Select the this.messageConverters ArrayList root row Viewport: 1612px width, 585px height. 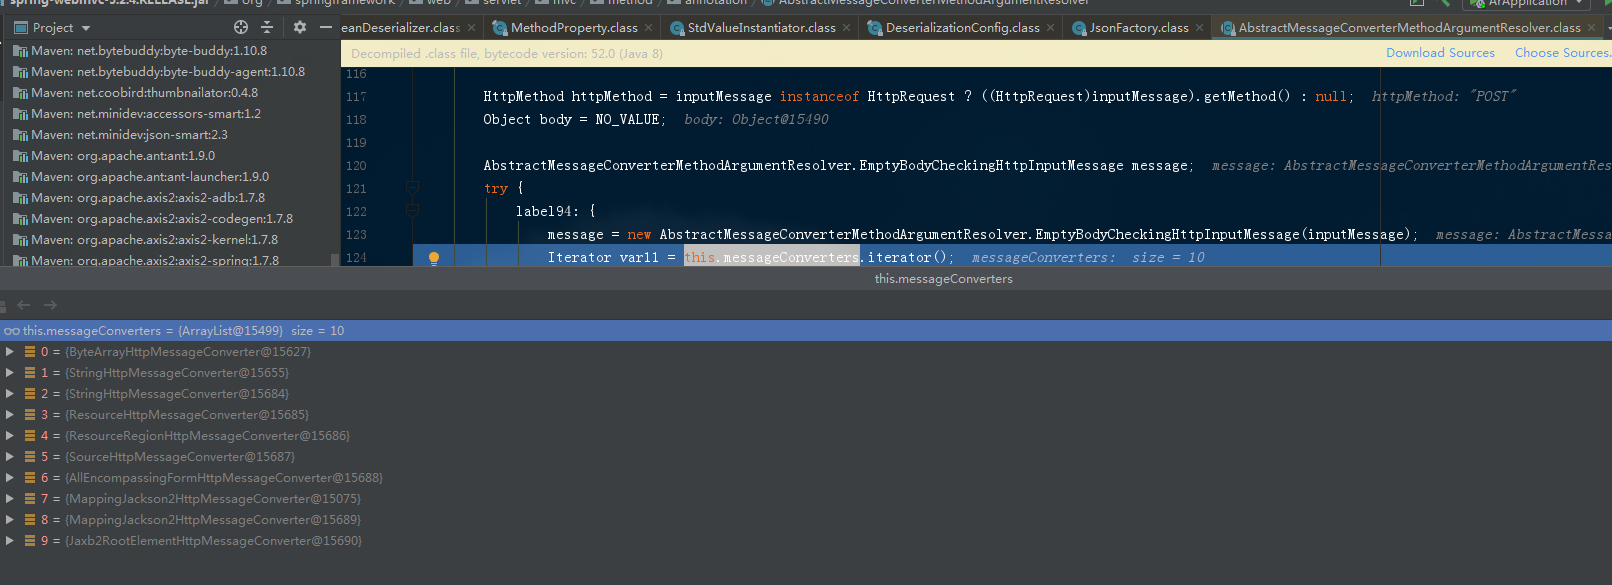pos(806,331)
